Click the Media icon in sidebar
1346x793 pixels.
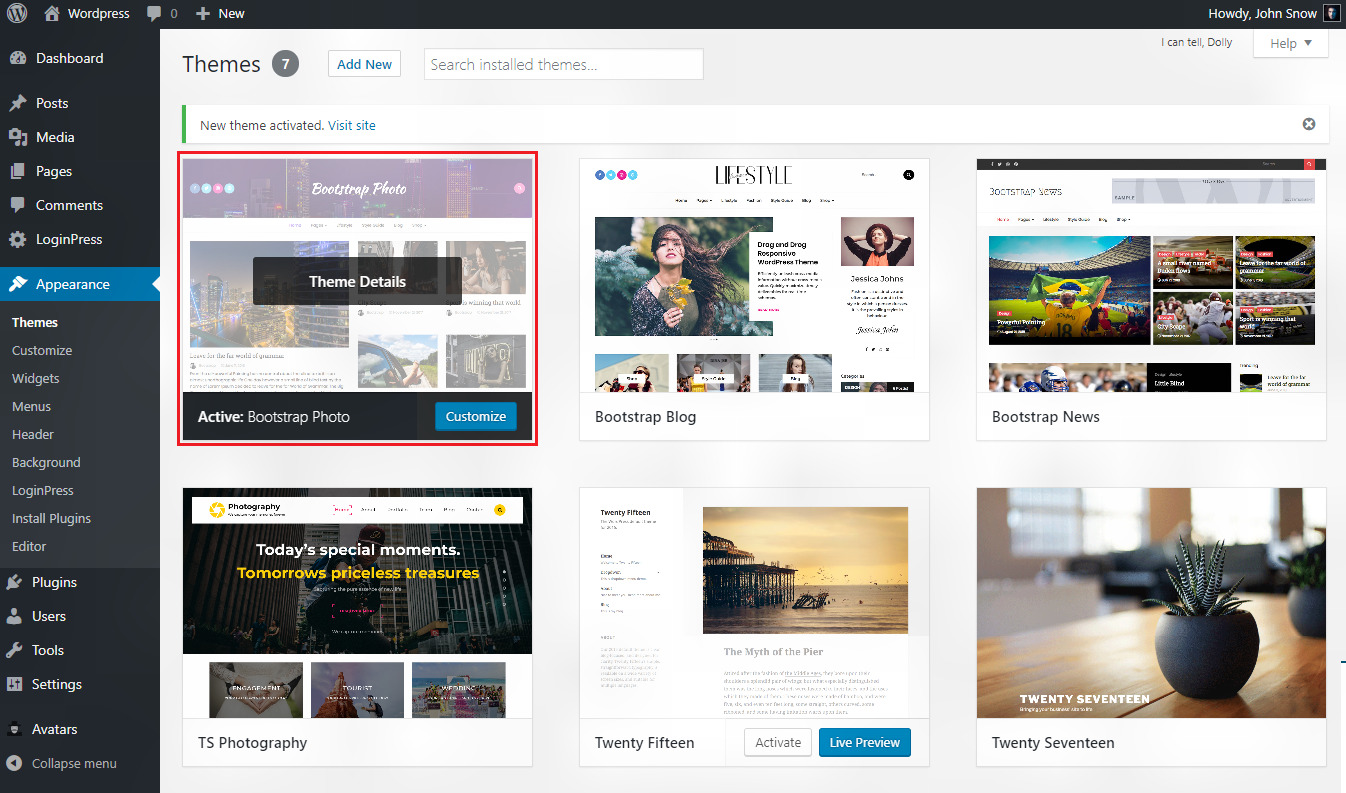tap(17, 137)
